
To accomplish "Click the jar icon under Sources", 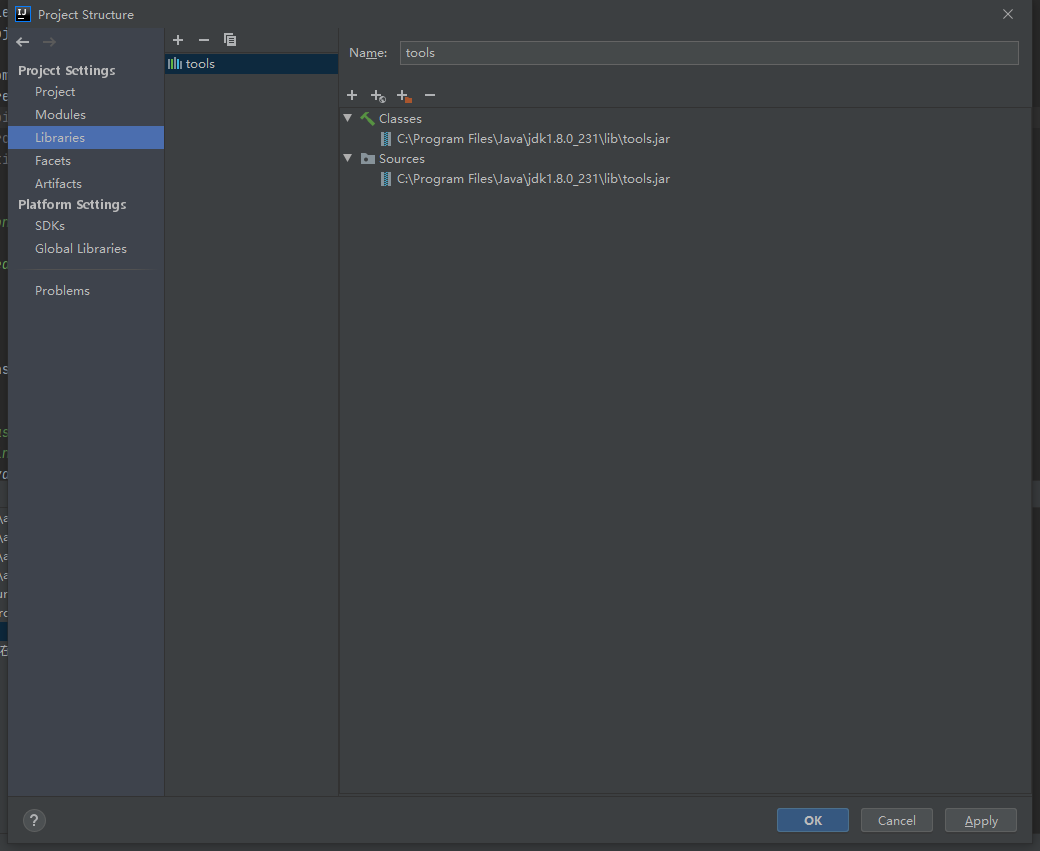I will pyautogui.click(x=385, y=179).
